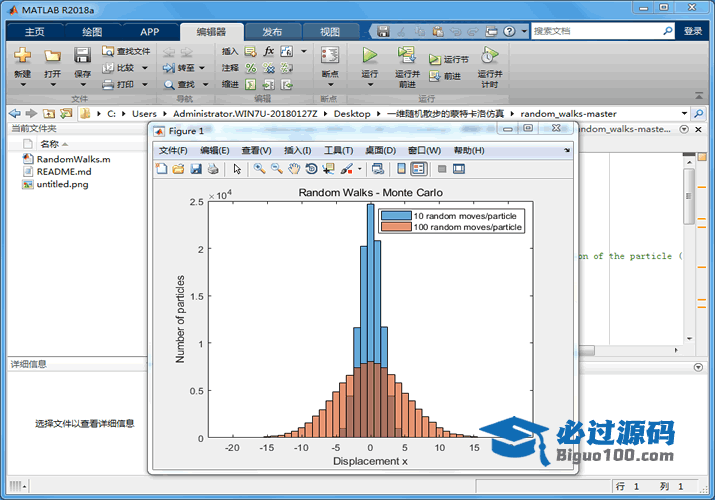Image resolution: width=715 pixels, height=500 pixels.
Task: Click Hide Plot Tools icon in Figure toolbar
Action: [441, 169]
